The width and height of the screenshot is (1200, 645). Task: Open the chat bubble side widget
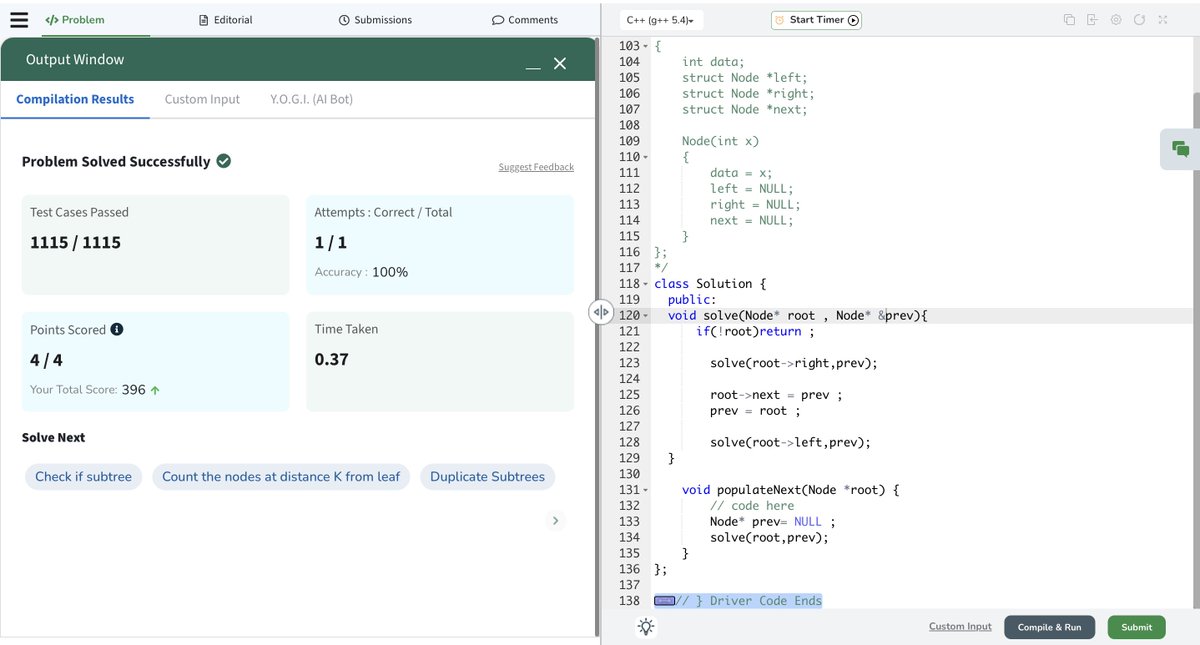(x=1180, y=149)
